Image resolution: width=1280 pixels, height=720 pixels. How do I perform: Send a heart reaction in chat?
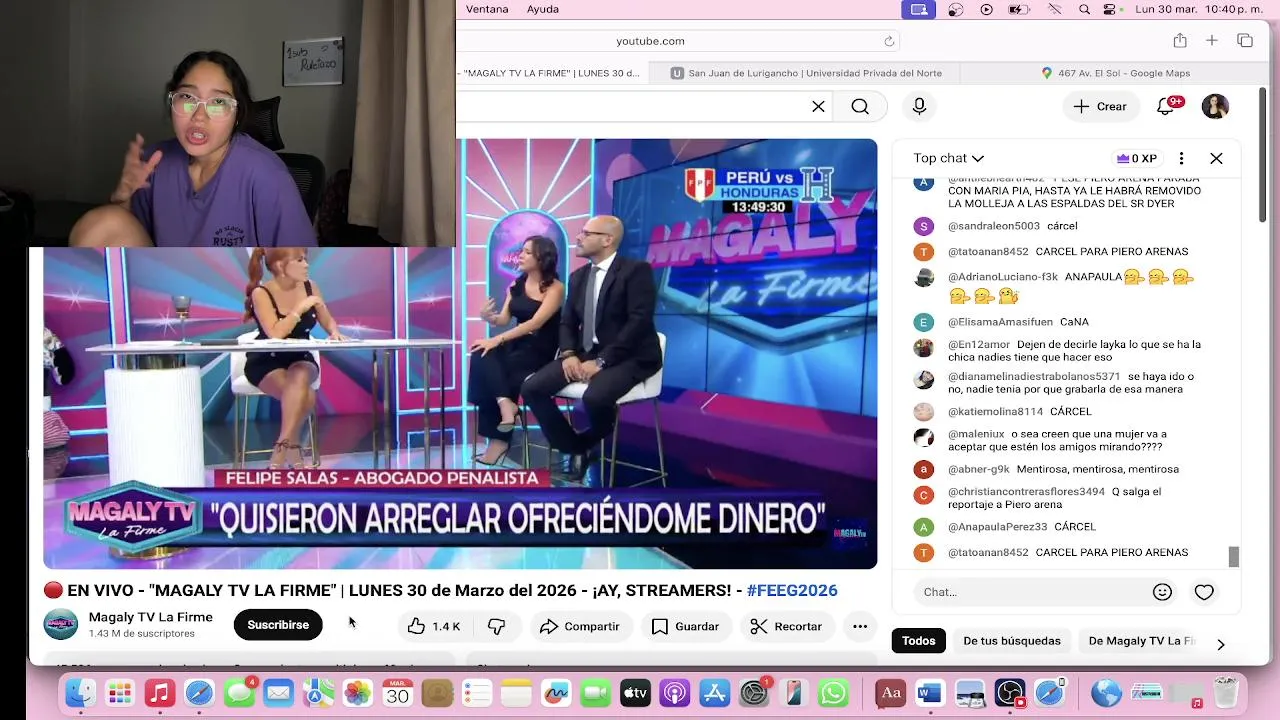coord(1204,592)
